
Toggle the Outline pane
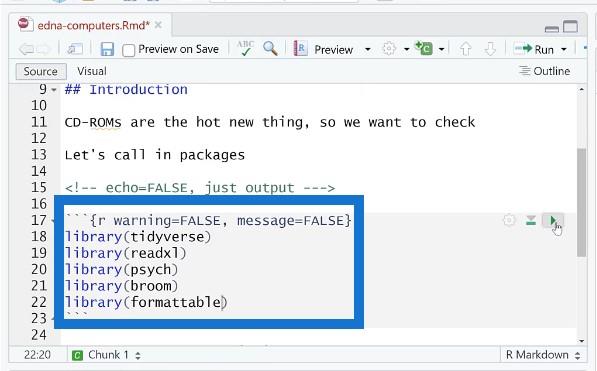click(x=544, y=71)
